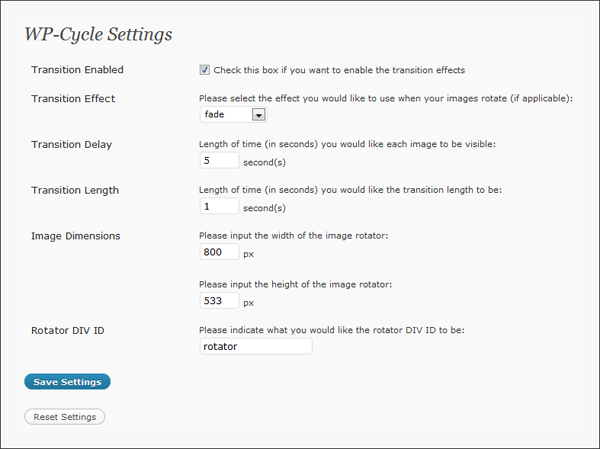
Task: Click the 'Check this box' label text
Action: (x=339, y=70)
